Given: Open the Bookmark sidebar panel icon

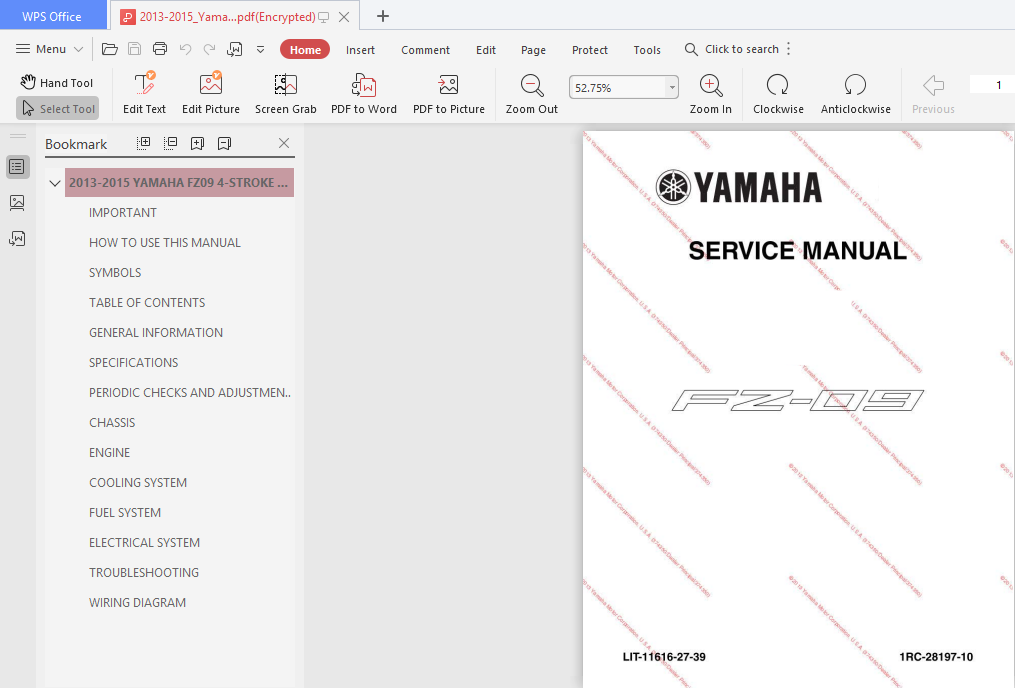Looking at the screenshot, I should [x=17, y=167].
